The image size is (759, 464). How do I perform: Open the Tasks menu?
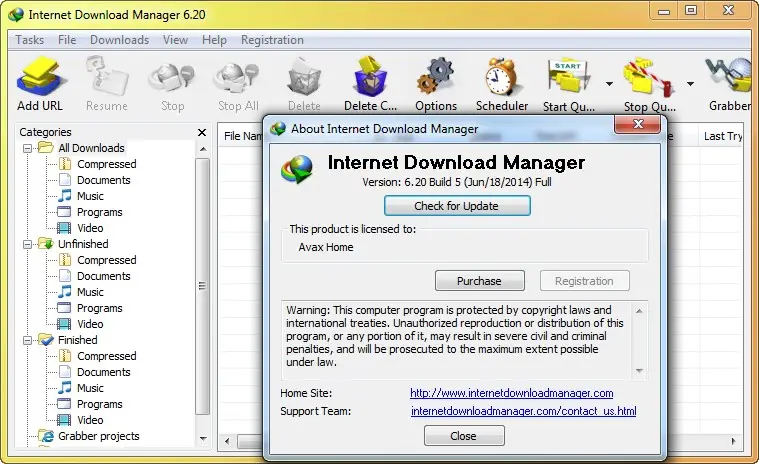tap(30, 40)
